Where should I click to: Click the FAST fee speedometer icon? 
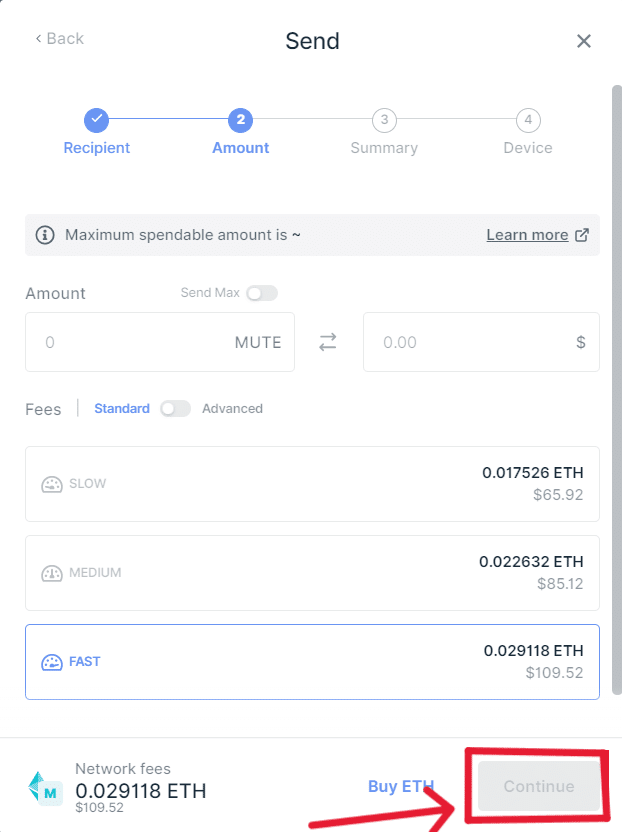click(51, 661)
